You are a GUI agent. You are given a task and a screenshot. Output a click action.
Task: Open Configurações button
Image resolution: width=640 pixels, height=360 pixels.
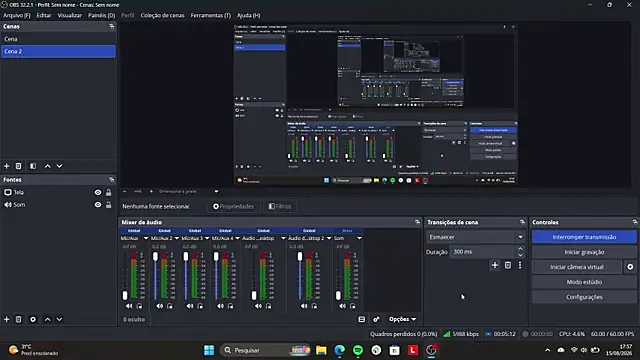click(x=584, y=297)
